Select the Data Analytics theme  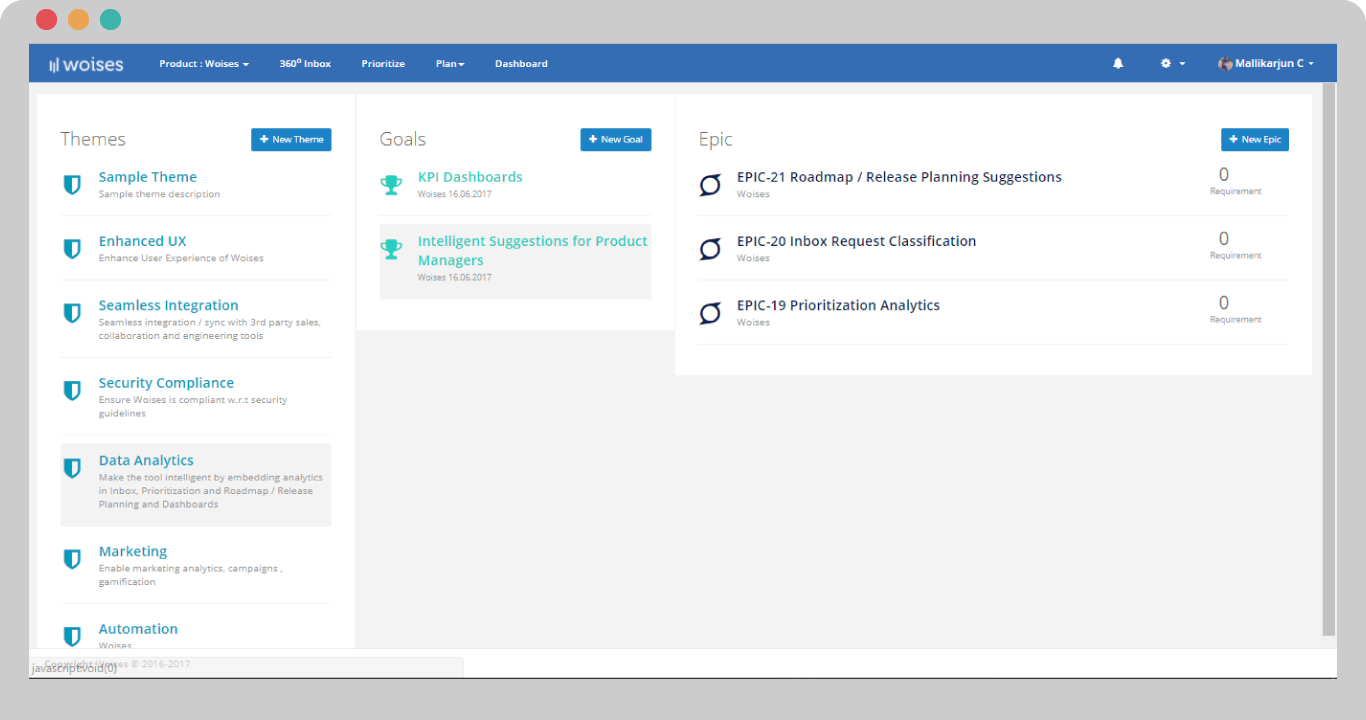coord(146,461)
